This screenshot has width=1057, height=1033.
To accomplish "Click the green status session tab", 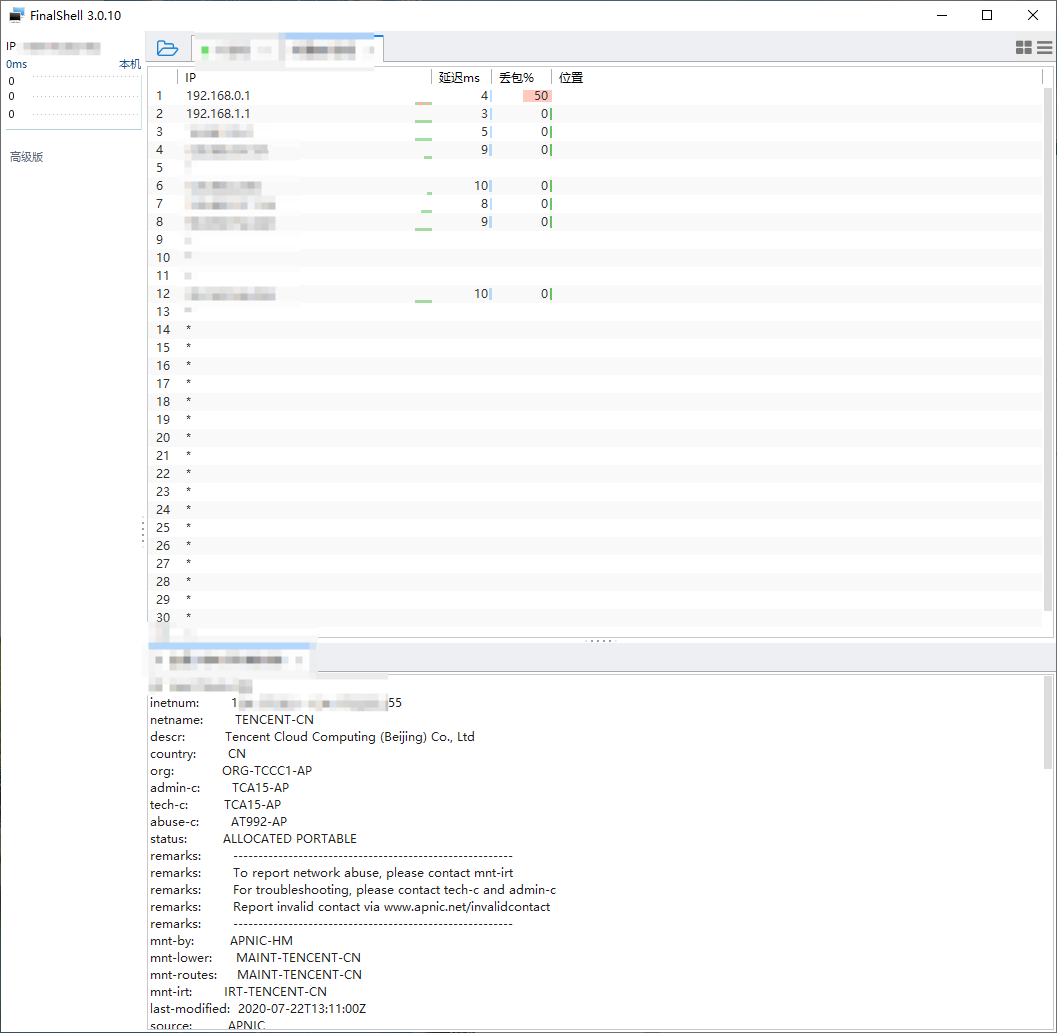I will pyautogui.click(x=234, y=49).
